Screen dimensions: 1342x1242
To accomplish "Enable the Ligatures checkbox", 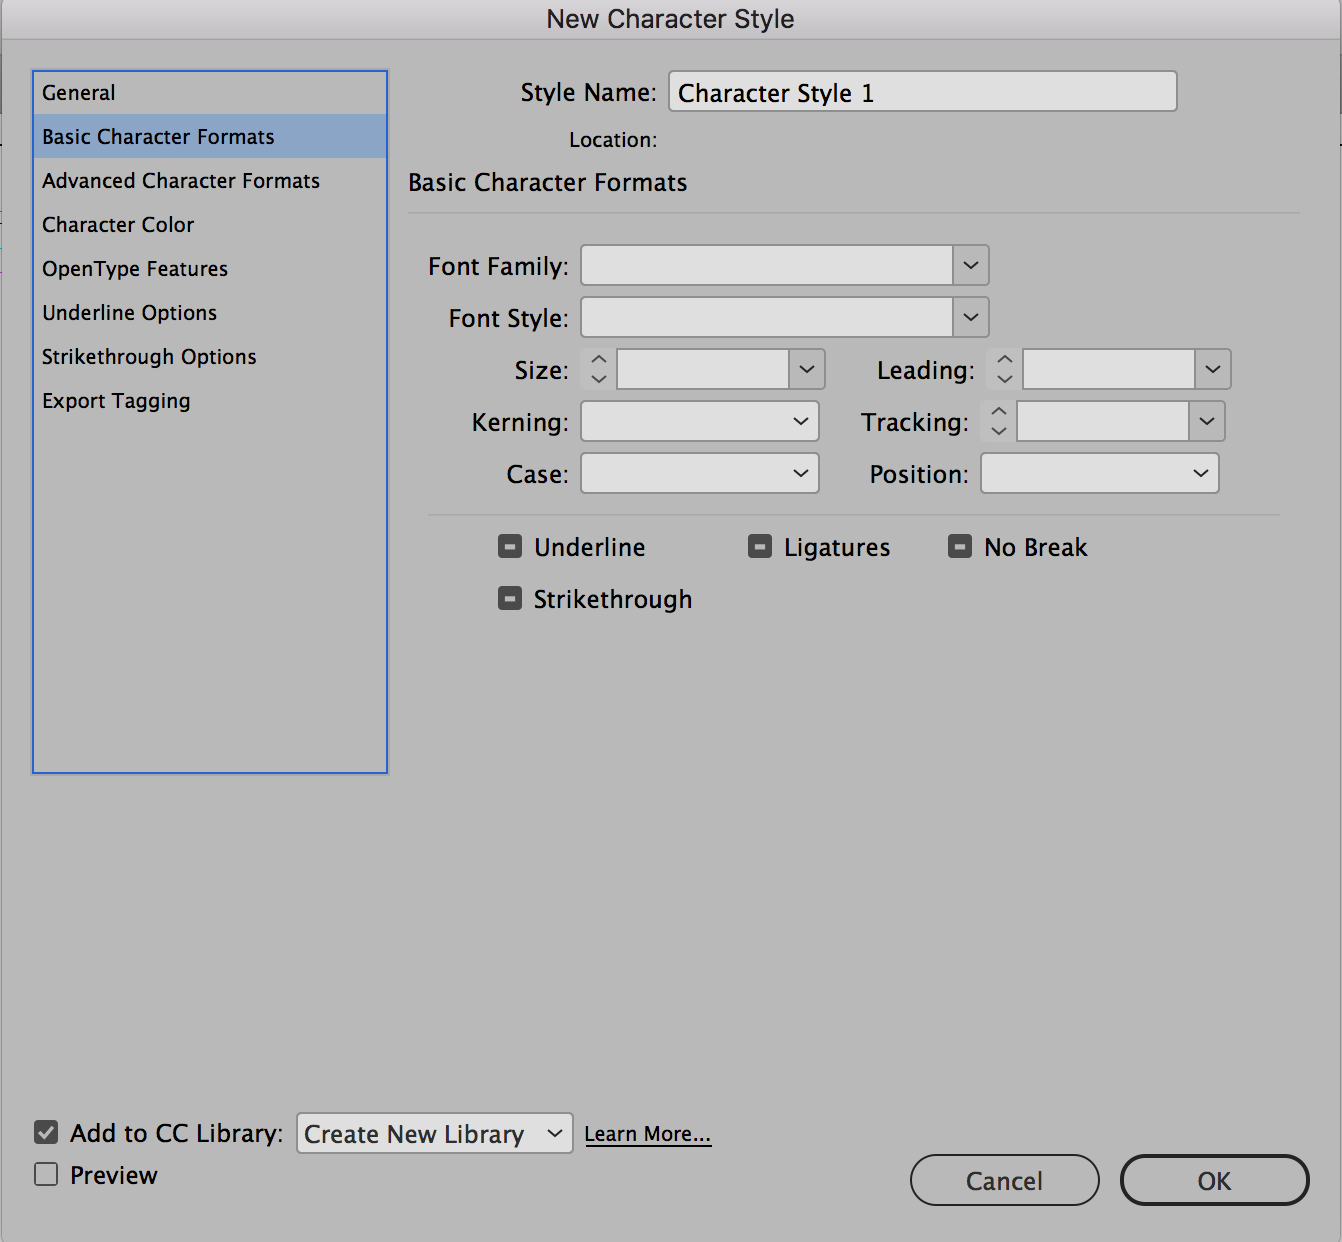I will coord(760,547).
